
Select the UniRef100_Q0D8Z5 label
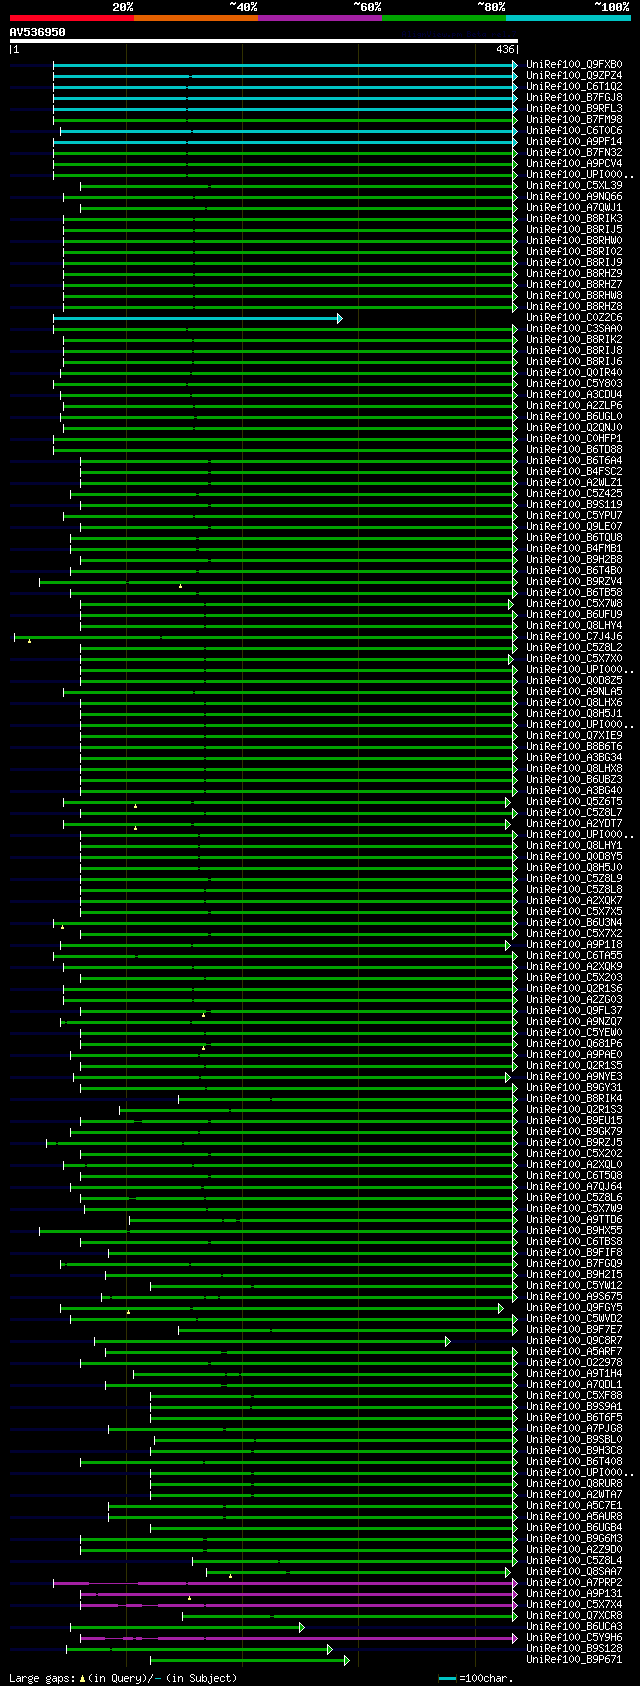pos(574,681)
